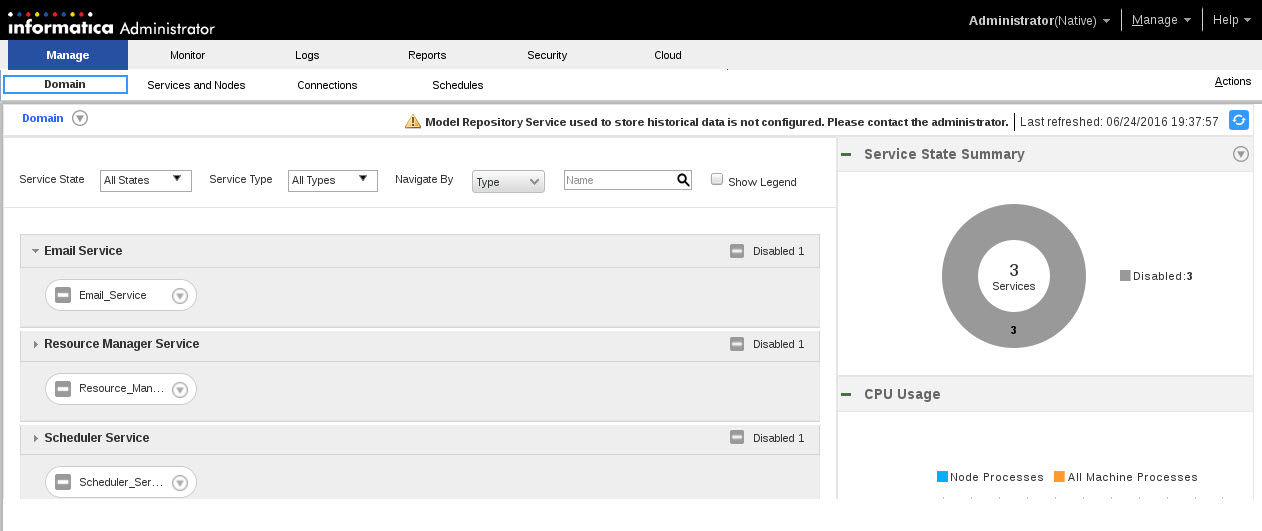This screenshot has height=531, width=1262.
Task: Expand the Resource Manager Service group
Action: (x=35, y=344)
